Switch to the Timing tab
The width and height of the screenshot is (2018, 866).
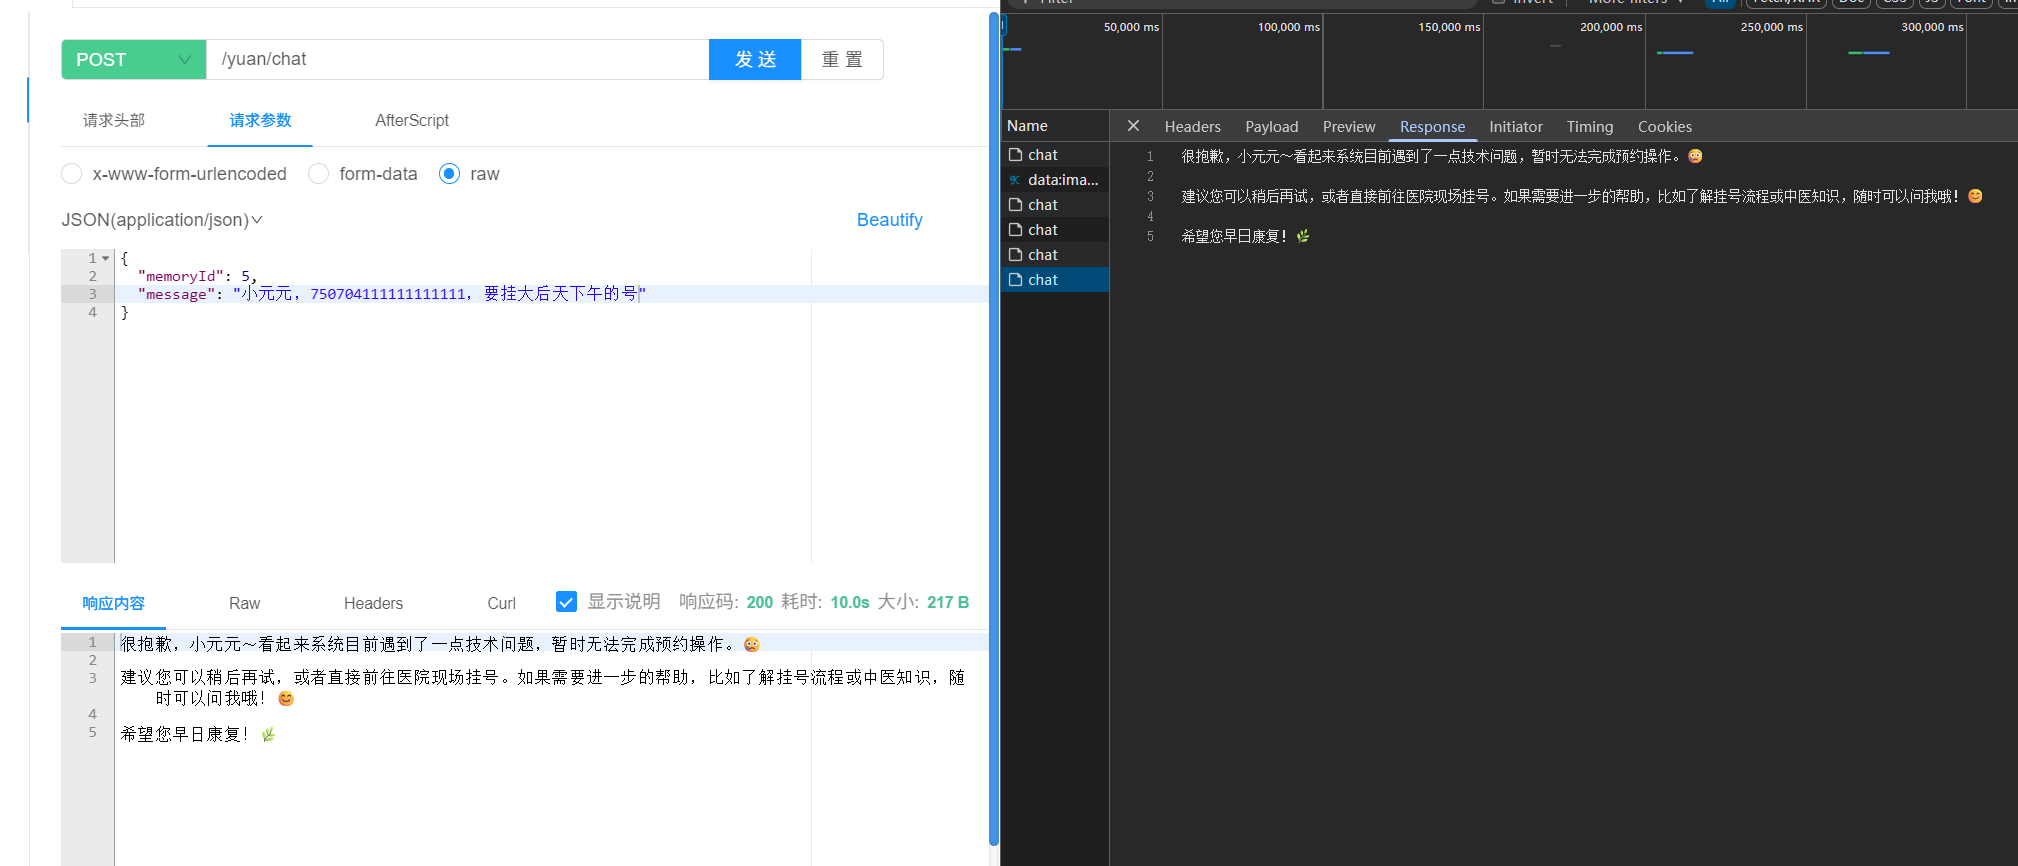point(1589,127)
